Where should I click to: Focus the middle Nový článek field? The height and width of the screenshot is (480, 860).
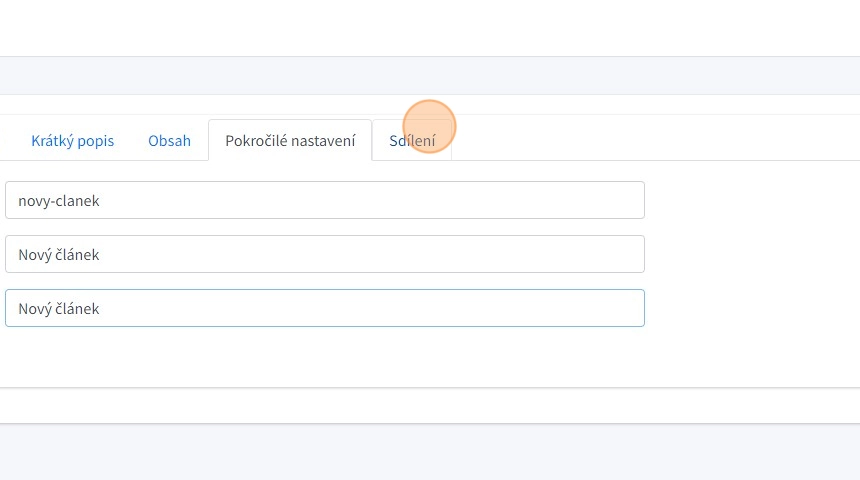pos(324,254)
